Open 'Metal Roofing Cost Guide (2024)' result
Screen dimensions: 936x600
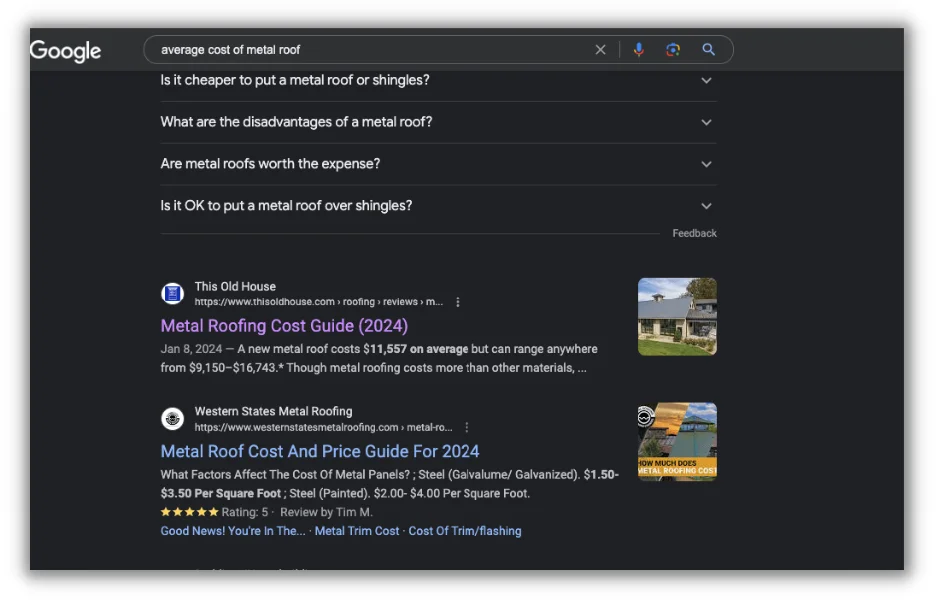point(284,326)
